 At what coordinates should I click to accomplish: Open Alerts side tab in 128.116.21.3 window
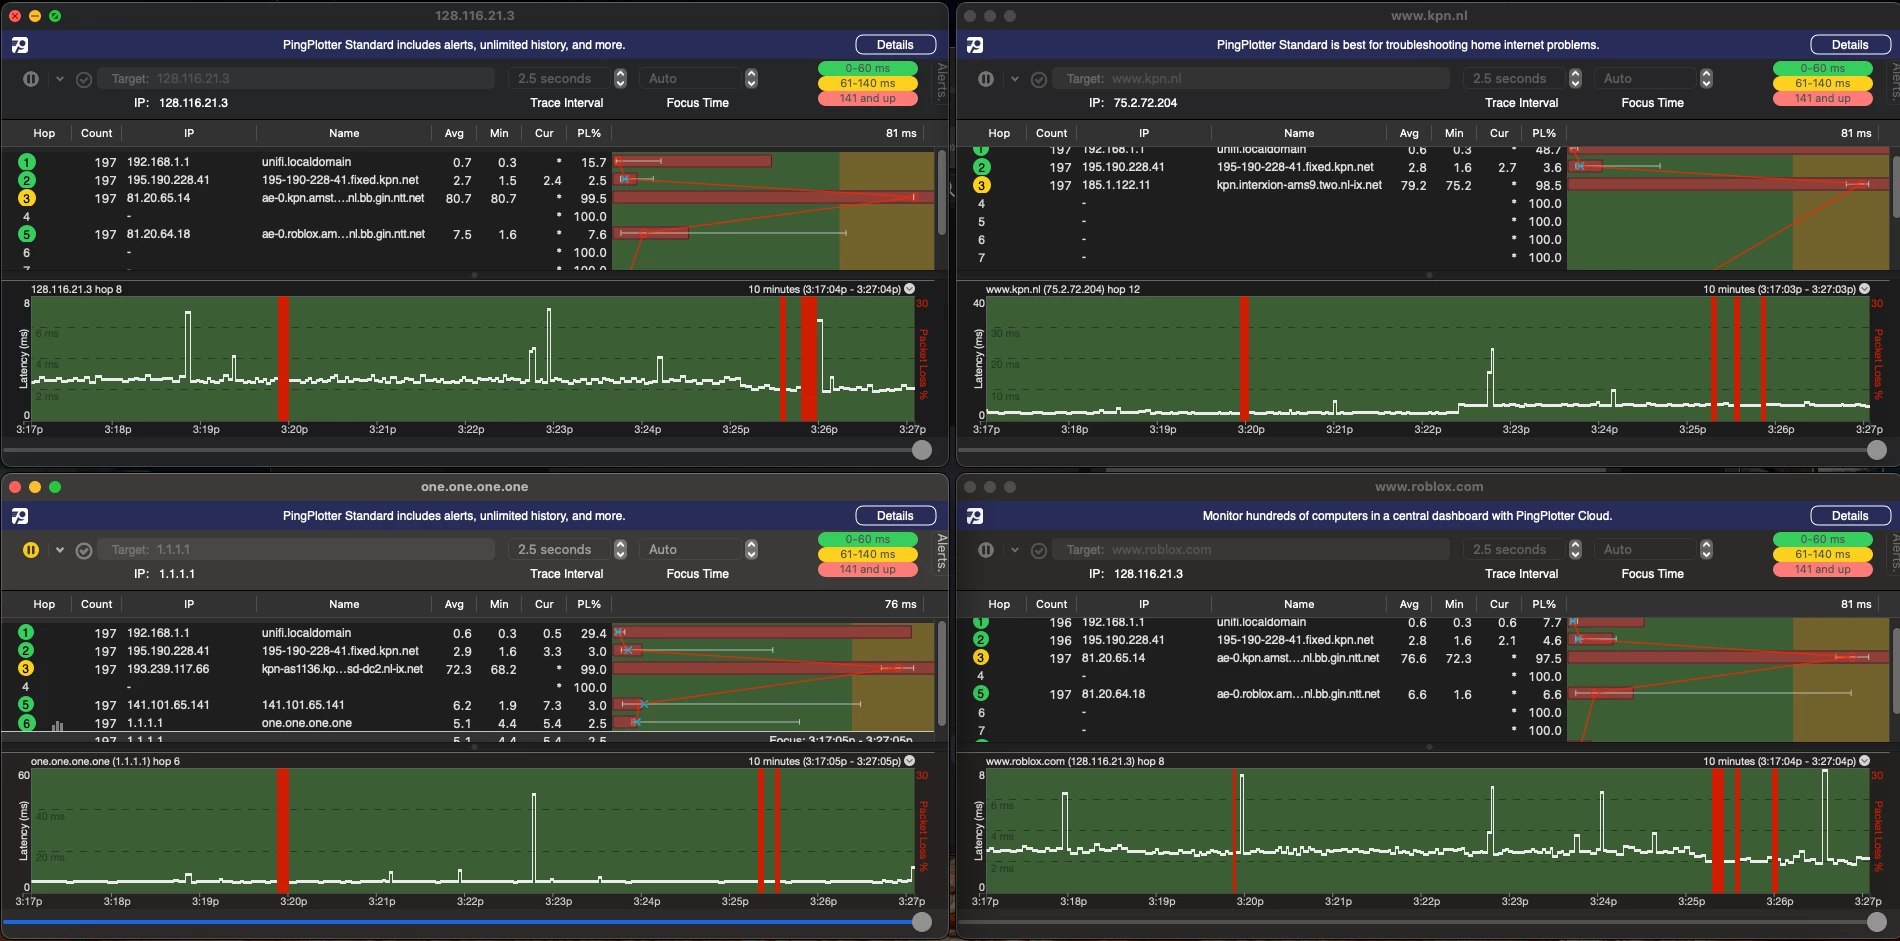click(x=941, y=81)
